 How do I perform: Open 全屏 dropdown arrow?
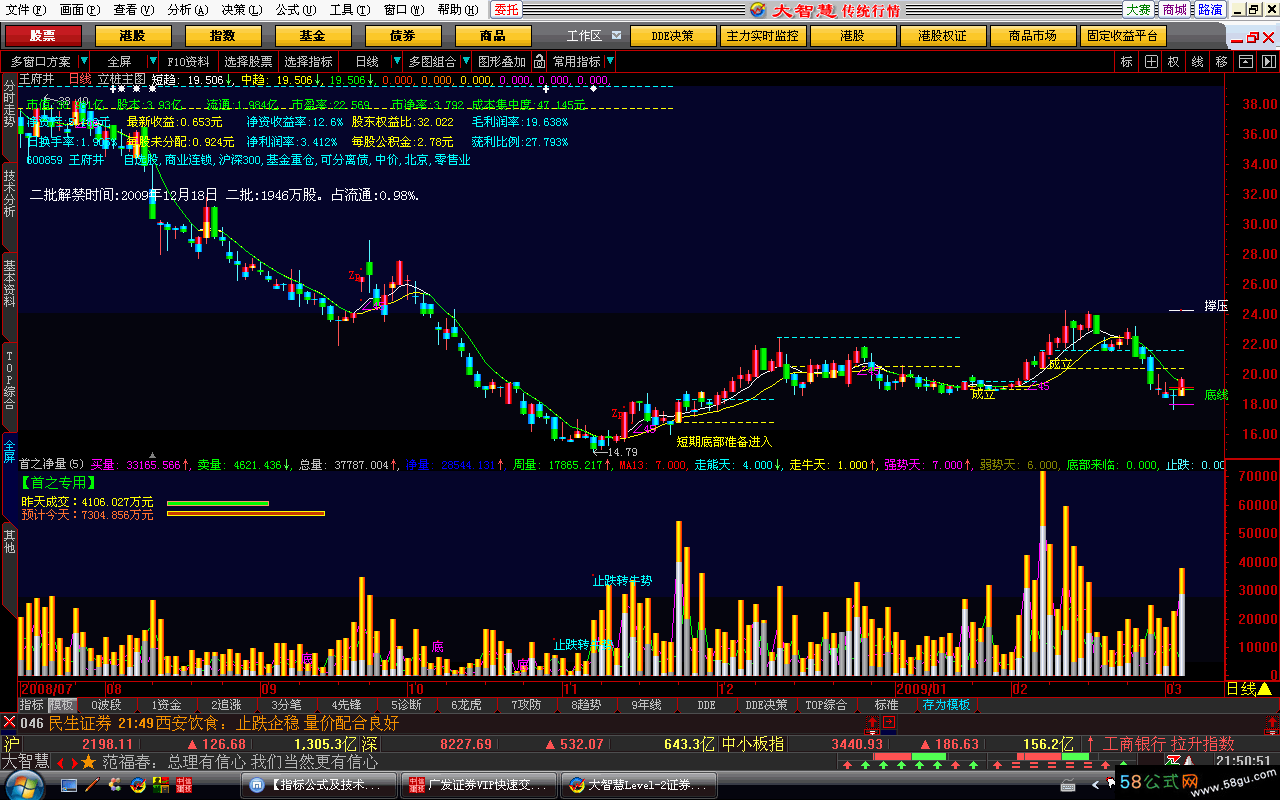151,61
